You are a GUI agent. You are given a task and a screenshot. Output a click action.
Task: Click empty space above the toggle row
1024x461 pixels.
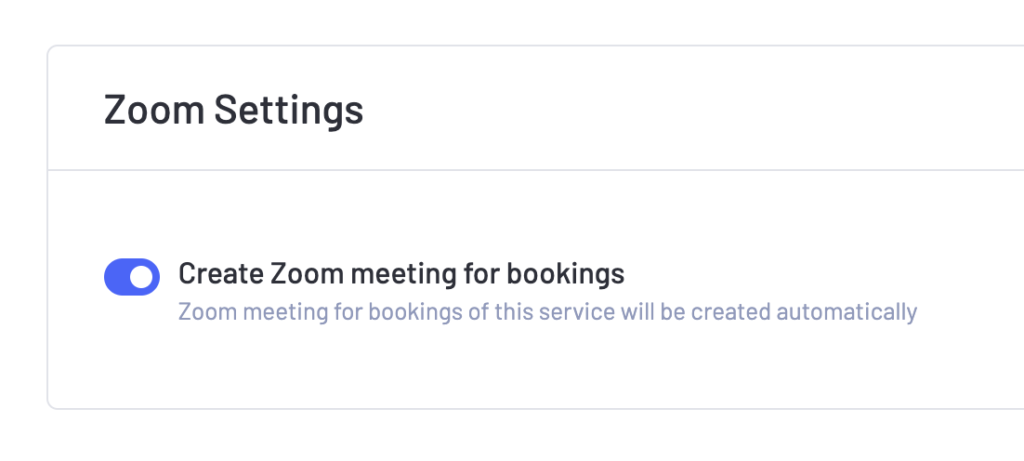pos(500,215)
